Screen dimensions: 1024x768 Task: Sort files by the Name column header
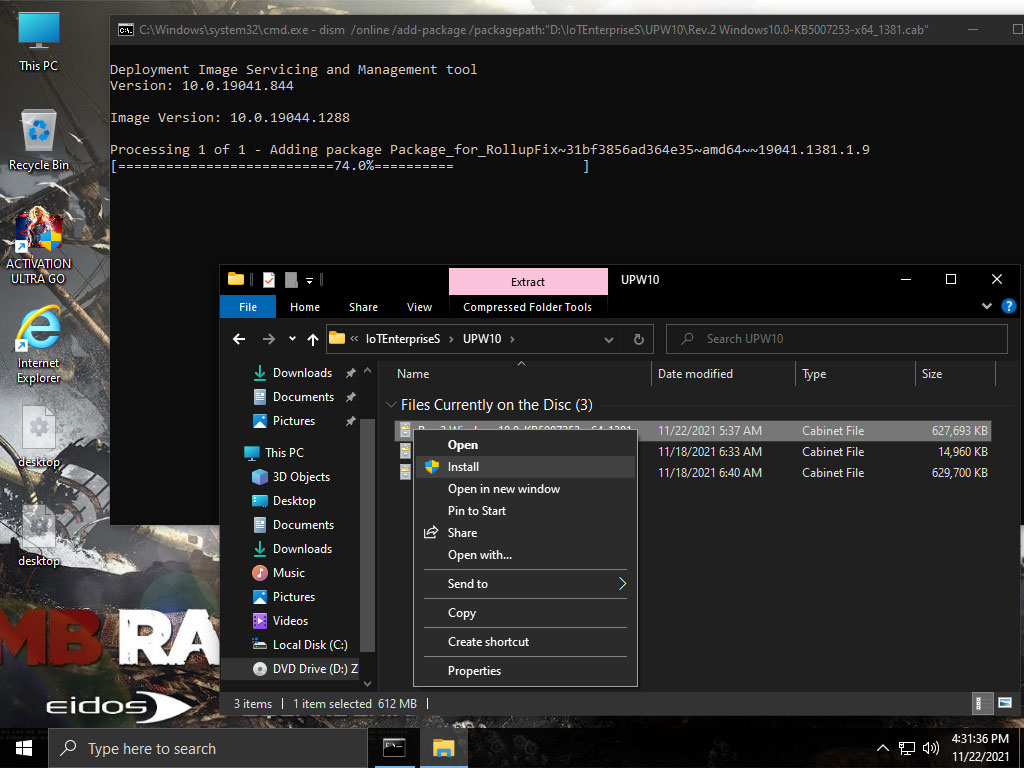(x=520, y=374)
